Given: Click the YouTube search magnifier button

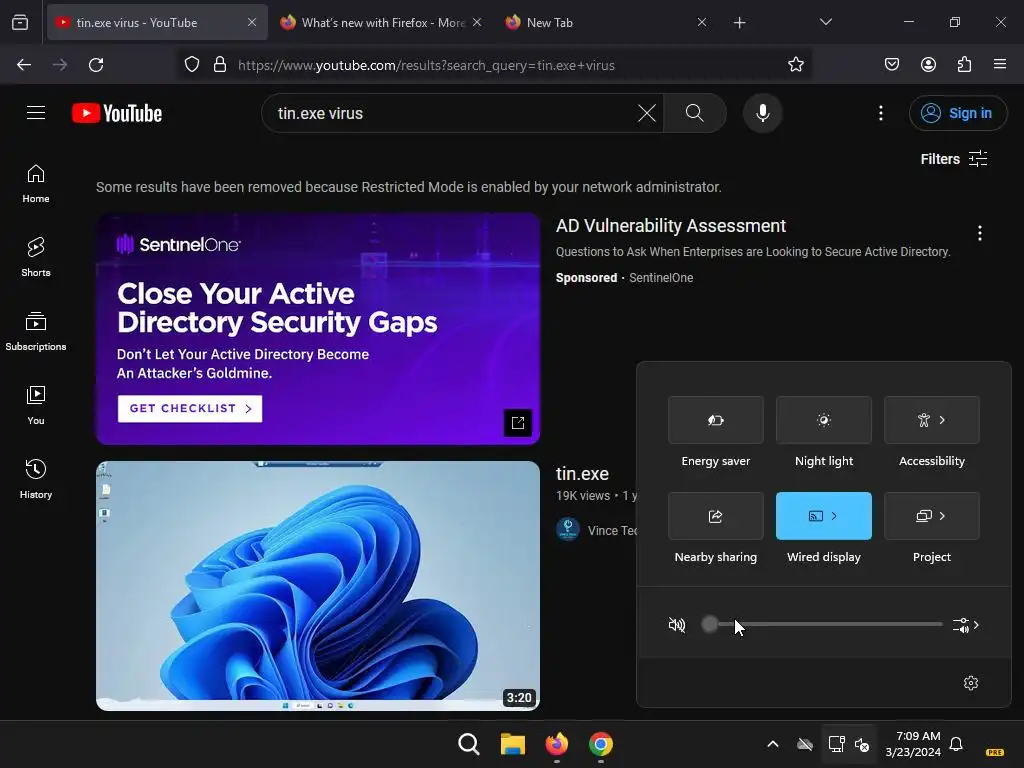Looking at the screenshot, I should pos(695,113).
